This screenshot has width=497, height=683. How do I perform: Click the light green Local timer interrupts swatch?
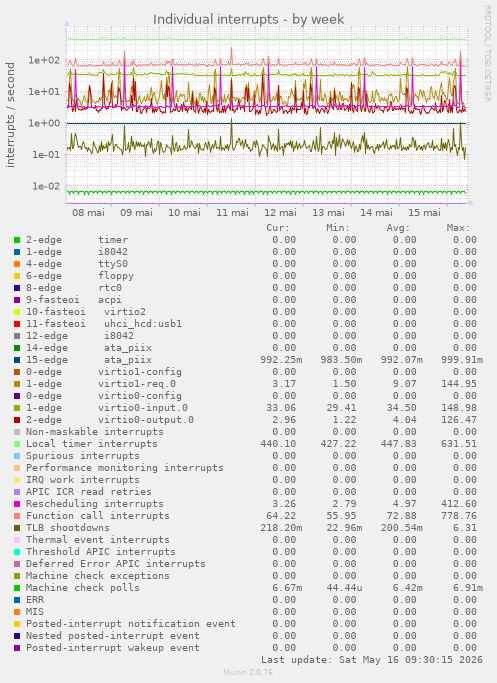coord(17,444)
